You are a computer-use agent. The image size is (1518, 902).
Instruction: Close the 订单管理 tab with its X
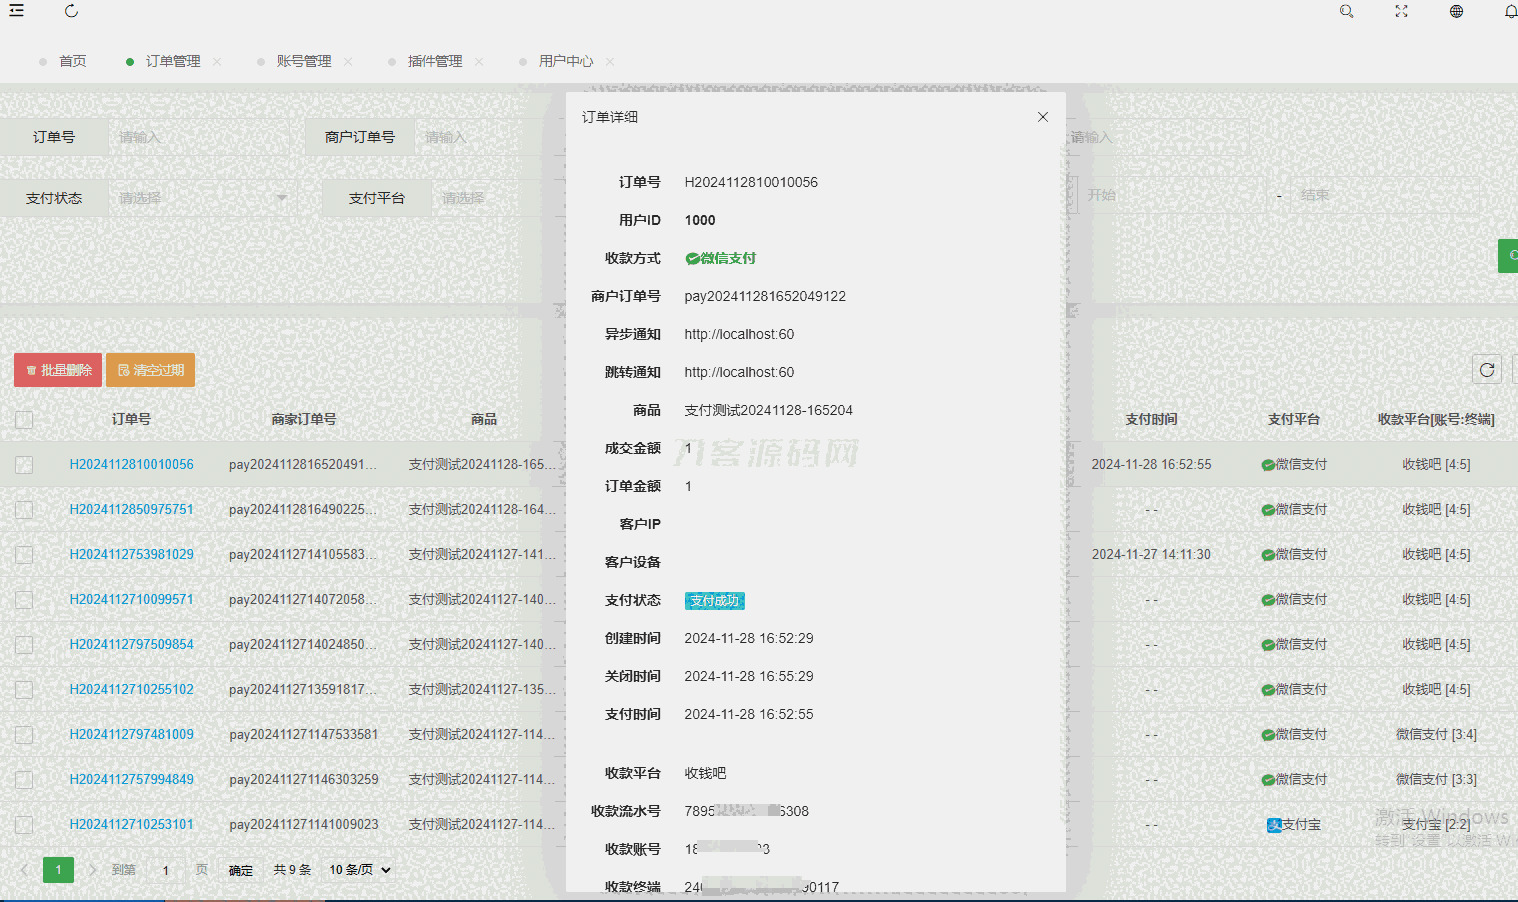217,62
